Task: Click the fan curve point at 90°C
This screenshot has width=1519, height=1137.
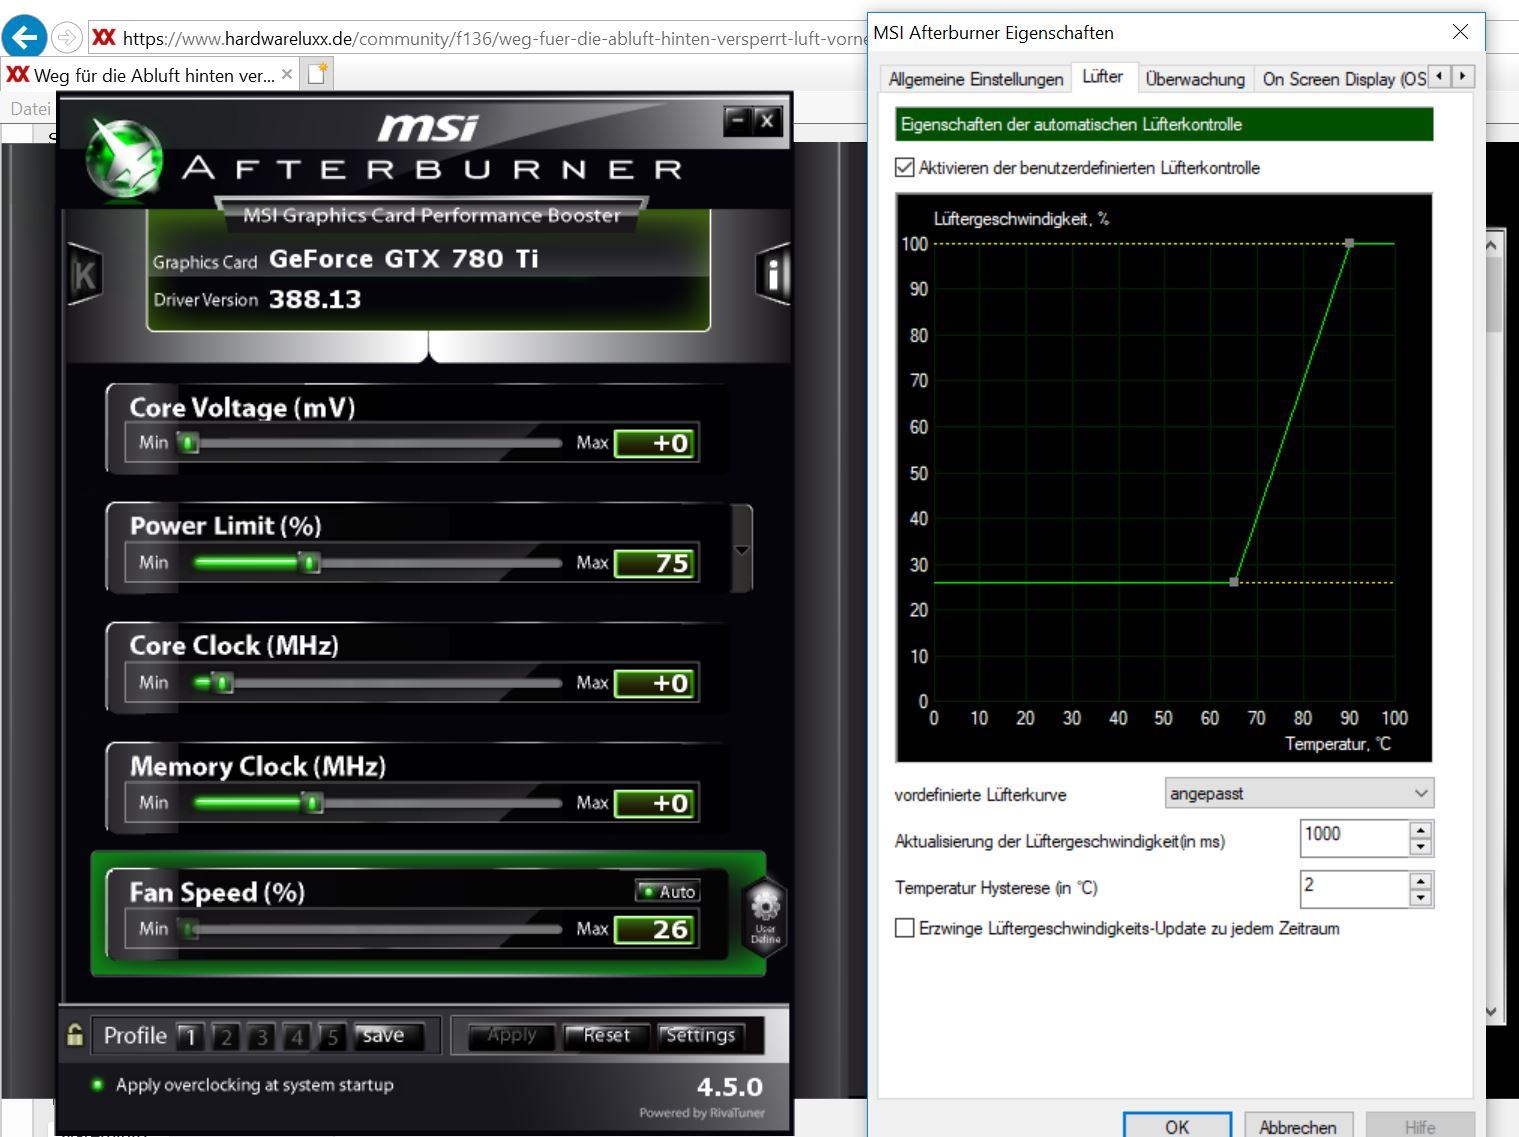Action: pos(1349,243)
